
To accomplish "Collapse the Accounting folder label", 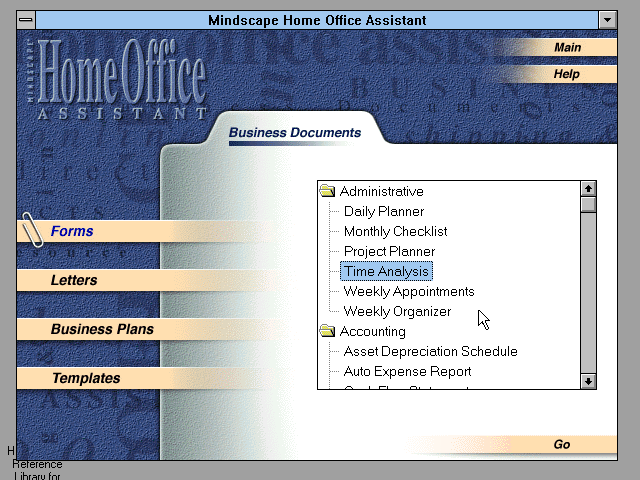I will pyautogui.click(x=372, y=331).
